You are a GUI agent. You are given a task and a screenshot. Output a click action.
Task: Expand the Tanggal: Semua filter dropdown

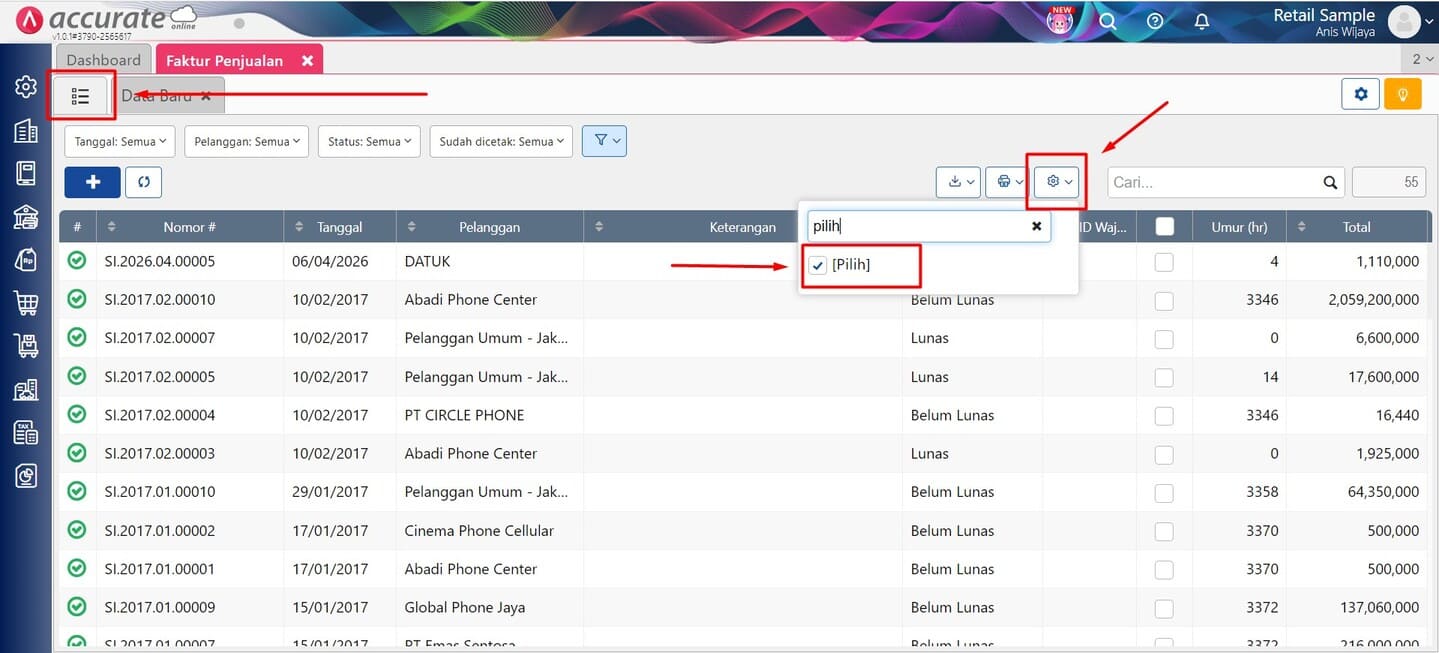[x=120, y=142]
